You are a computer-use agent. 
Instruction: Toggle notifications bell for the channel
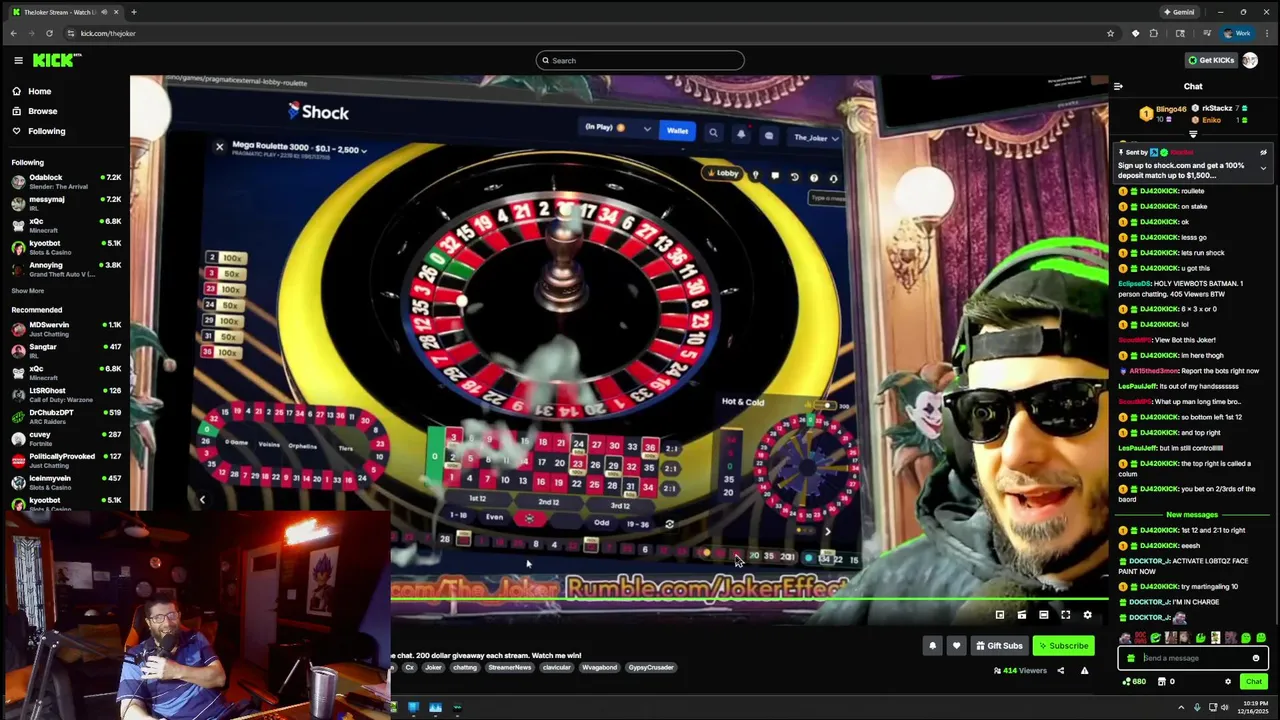[x=932, y=646]
